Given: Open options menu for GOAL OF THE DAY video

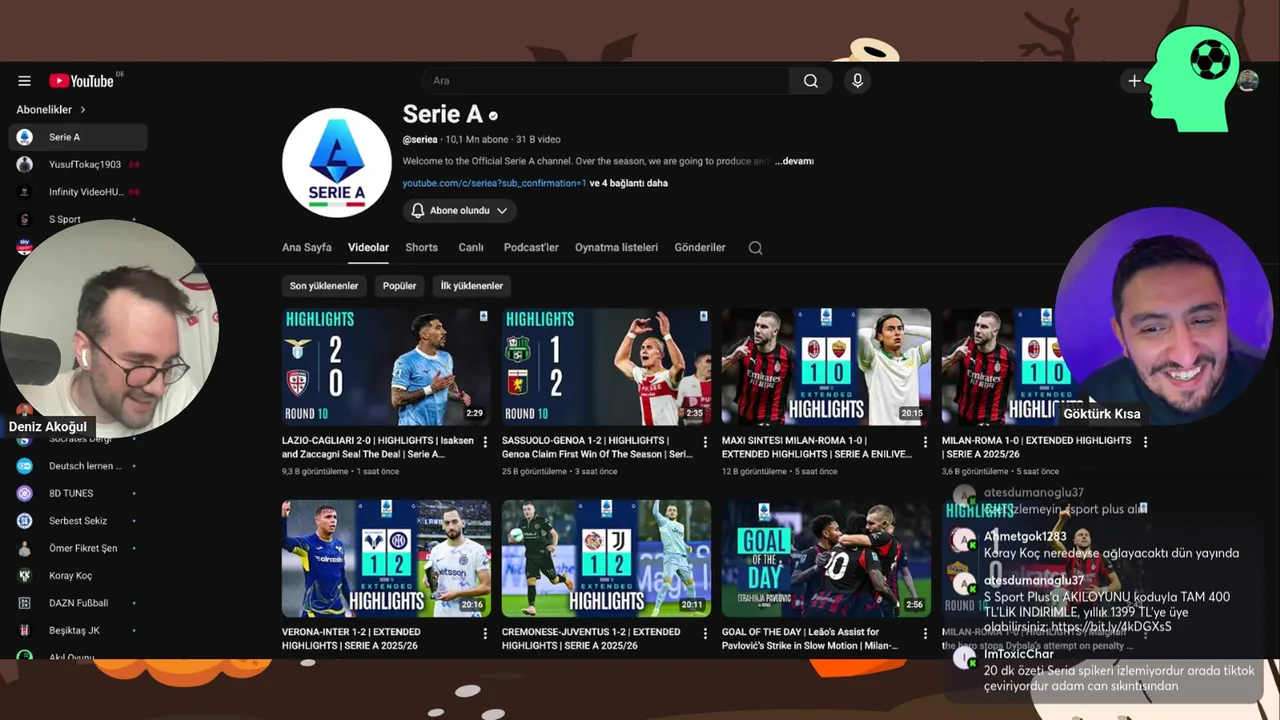Looking at the screenshot, I should click(925, 633).
